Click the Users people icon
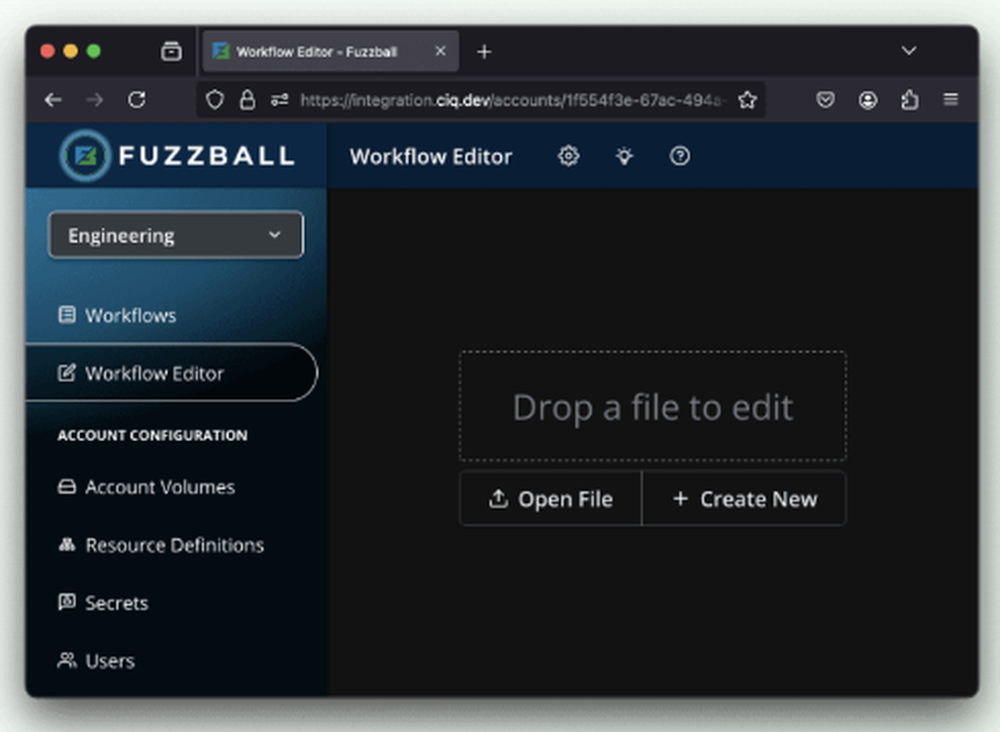1000x732 pixels. click(x=67, y=661)
